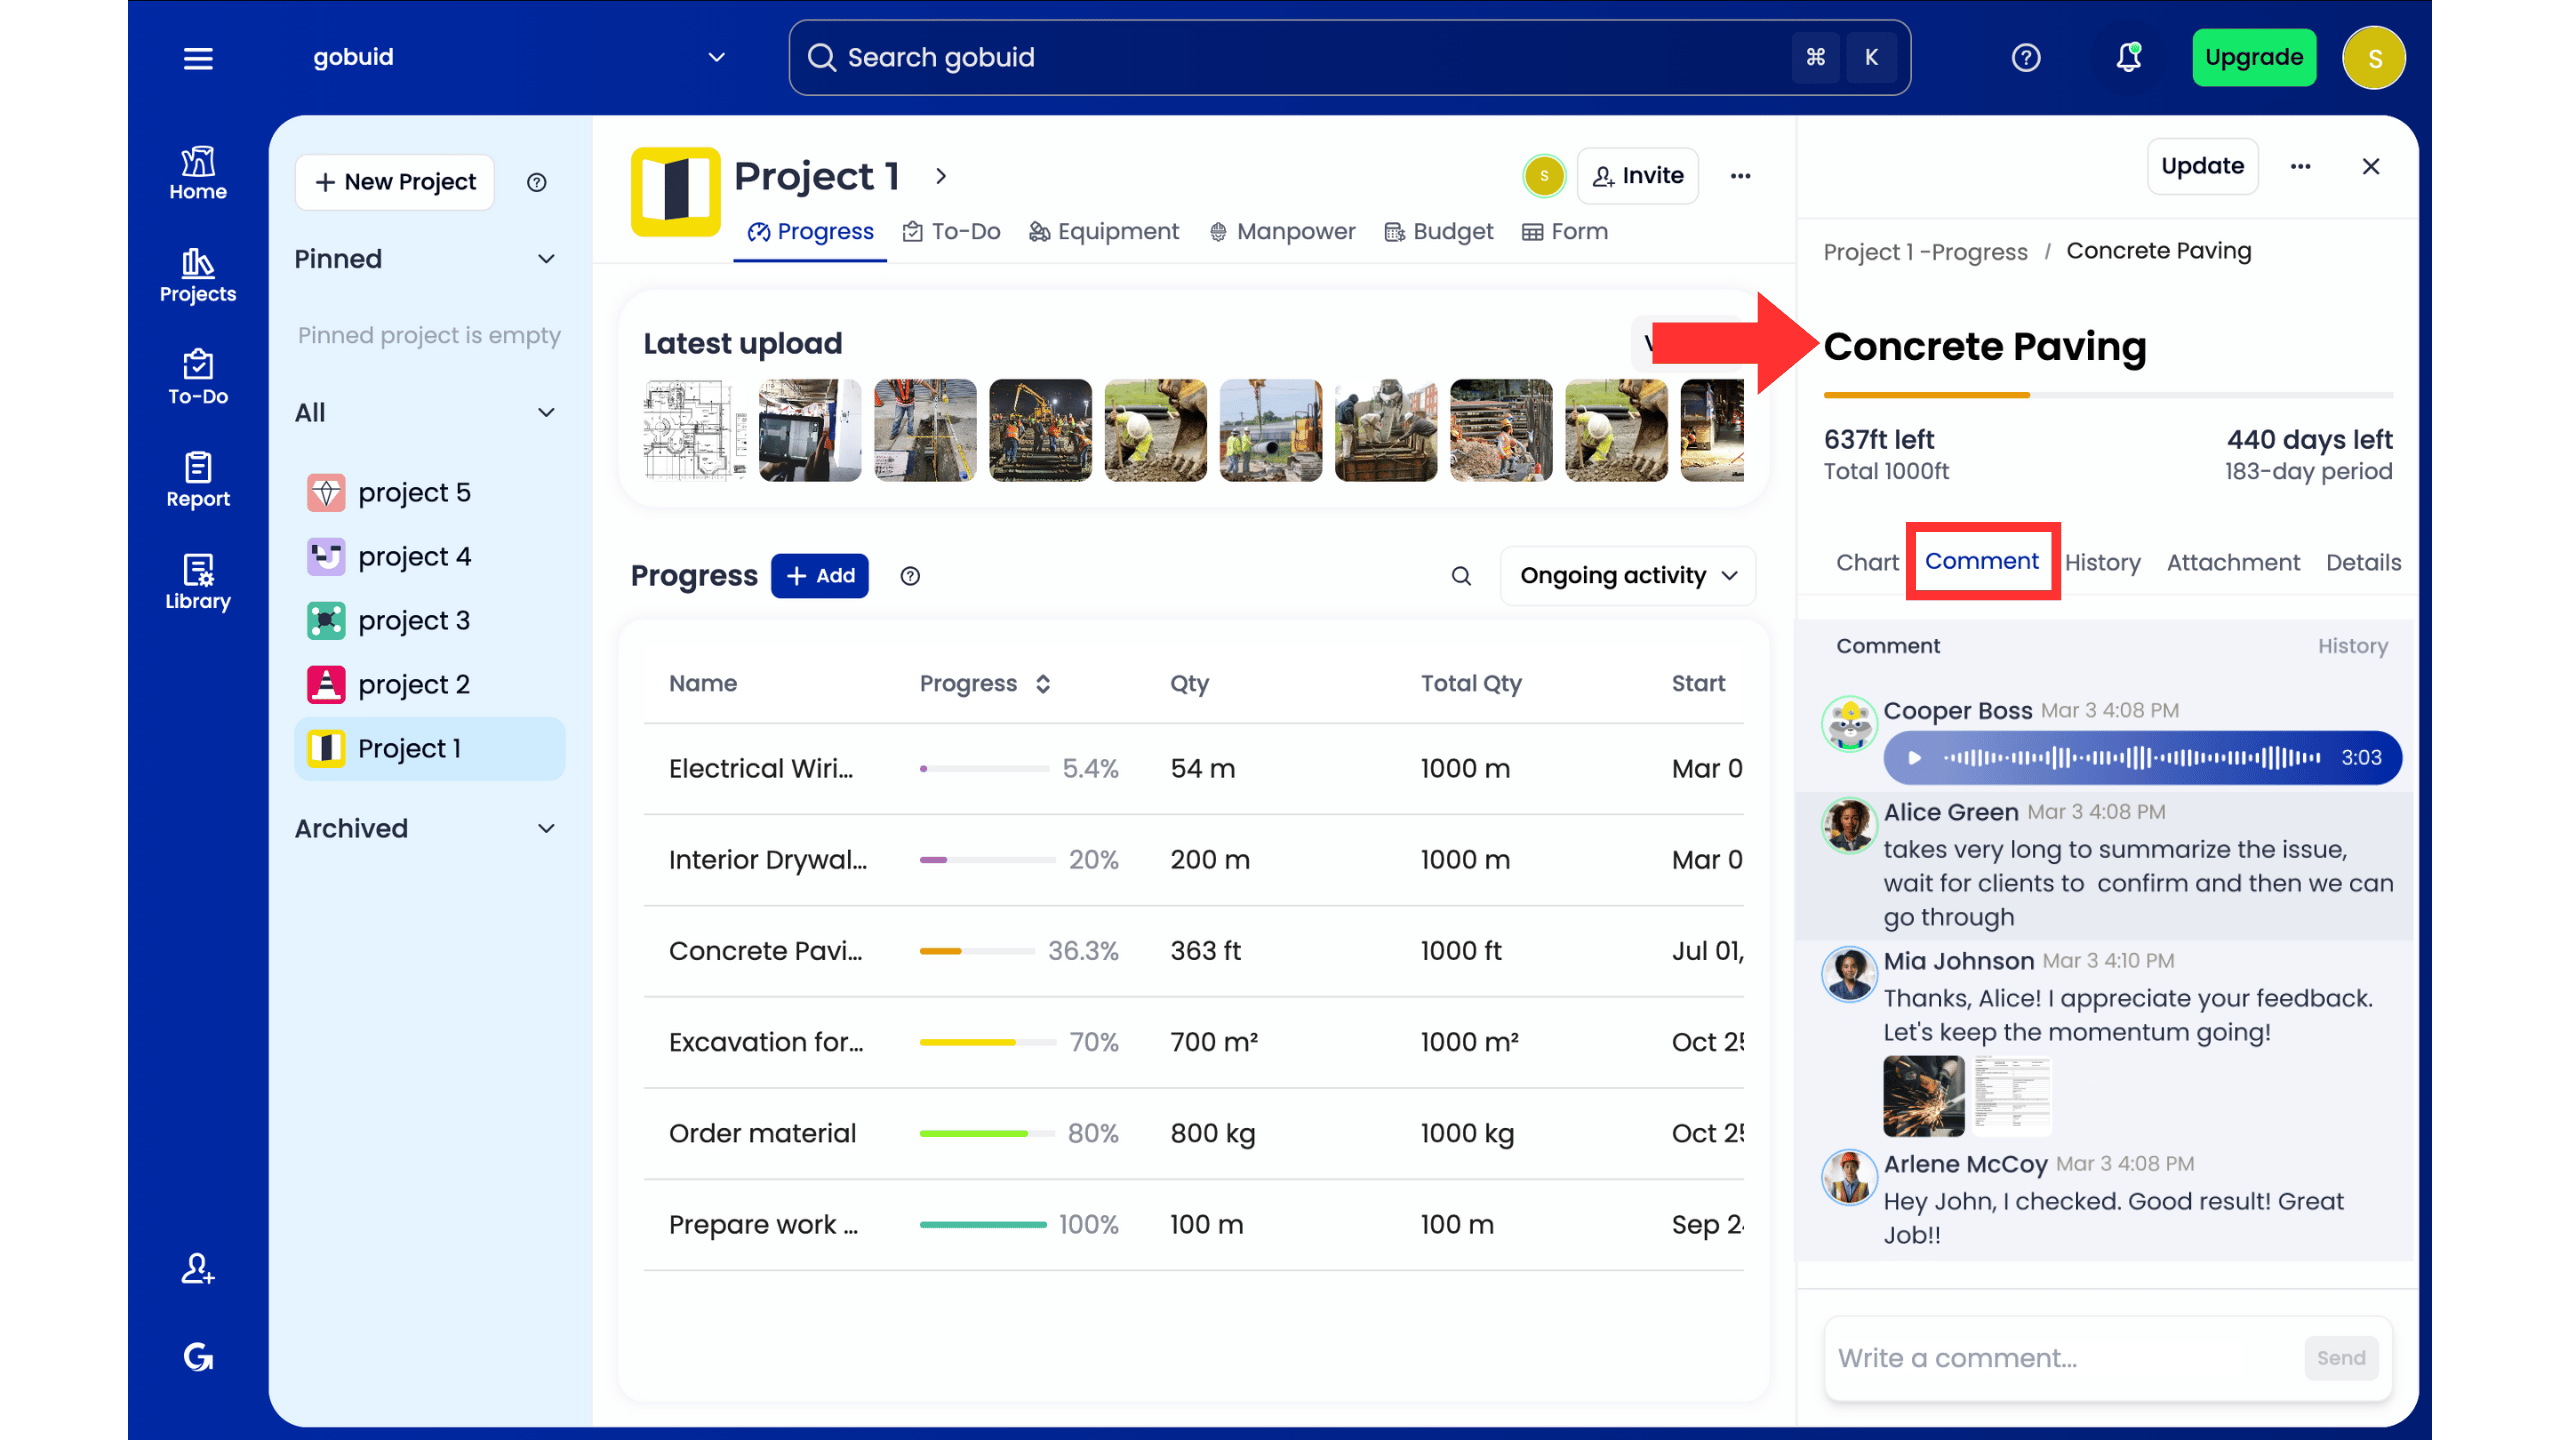Collapse the Pinned section
The image size is (2560, 1440).
(546, 259)
